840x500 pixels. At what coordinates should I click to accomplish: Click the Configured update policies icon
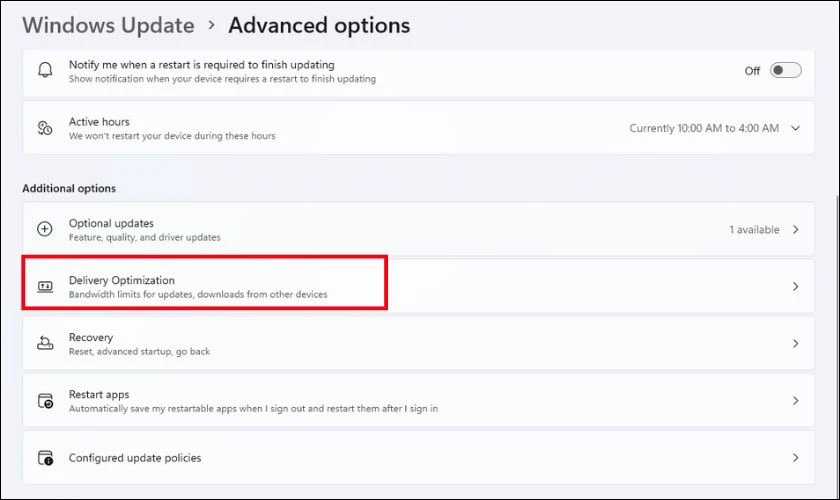[45, 458]
